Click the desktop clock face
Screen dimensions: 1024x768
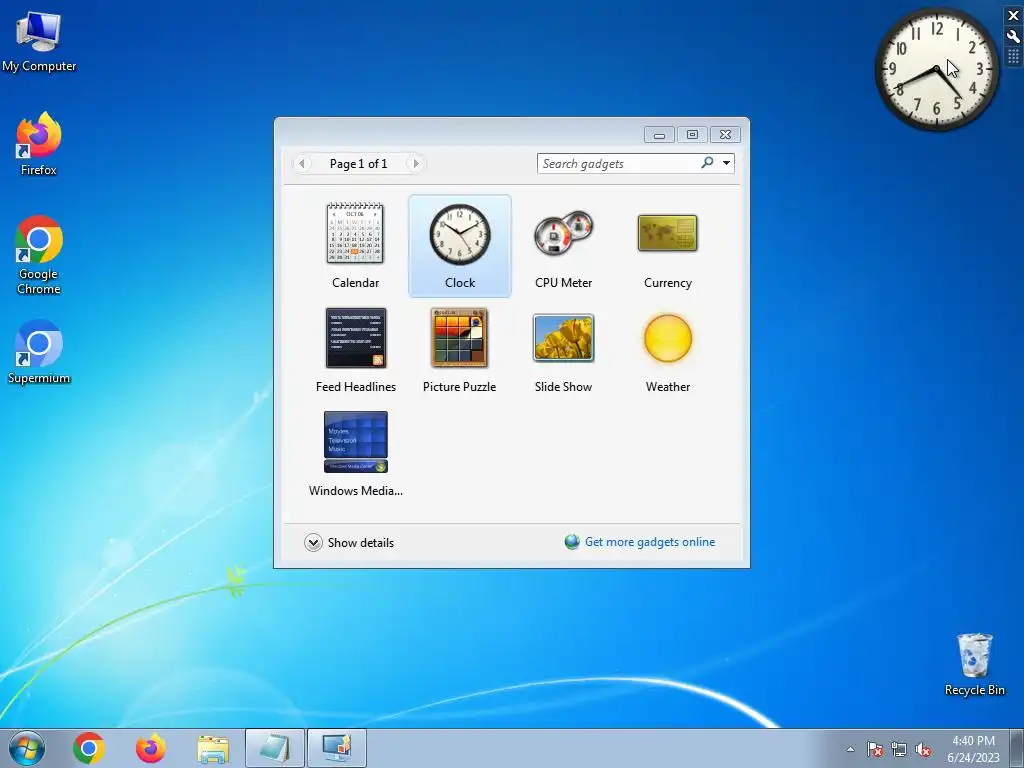coord(936,69)
